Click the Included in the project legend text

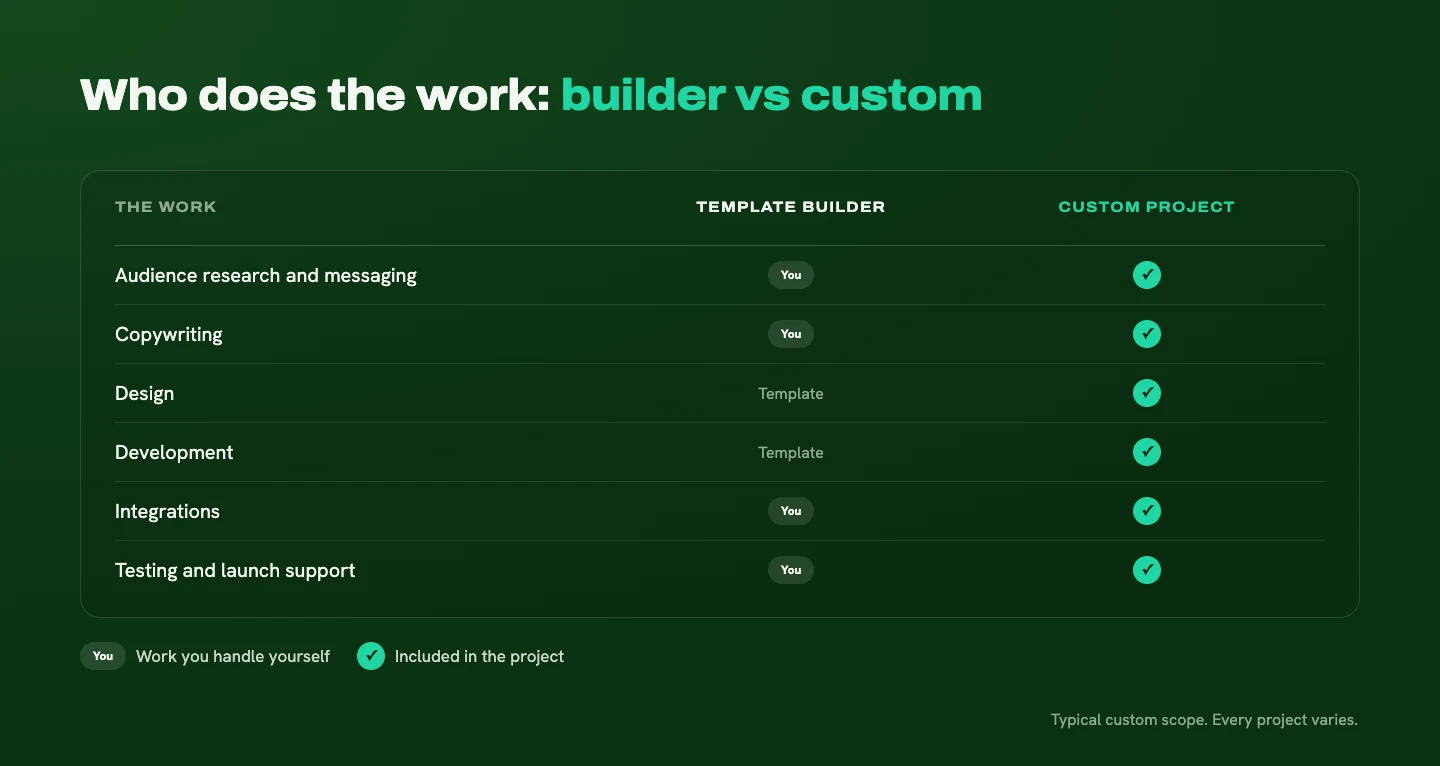coord(480,657)
